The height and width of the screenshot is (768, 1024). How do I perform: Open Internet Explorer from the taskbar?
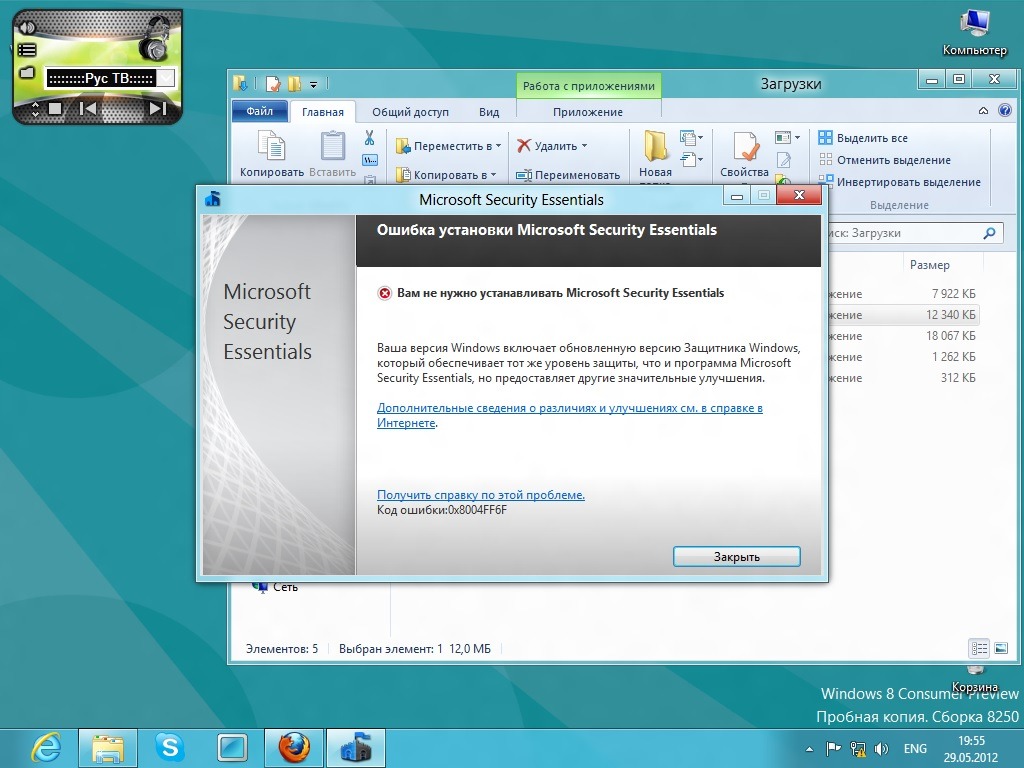[x=46, y=748]
